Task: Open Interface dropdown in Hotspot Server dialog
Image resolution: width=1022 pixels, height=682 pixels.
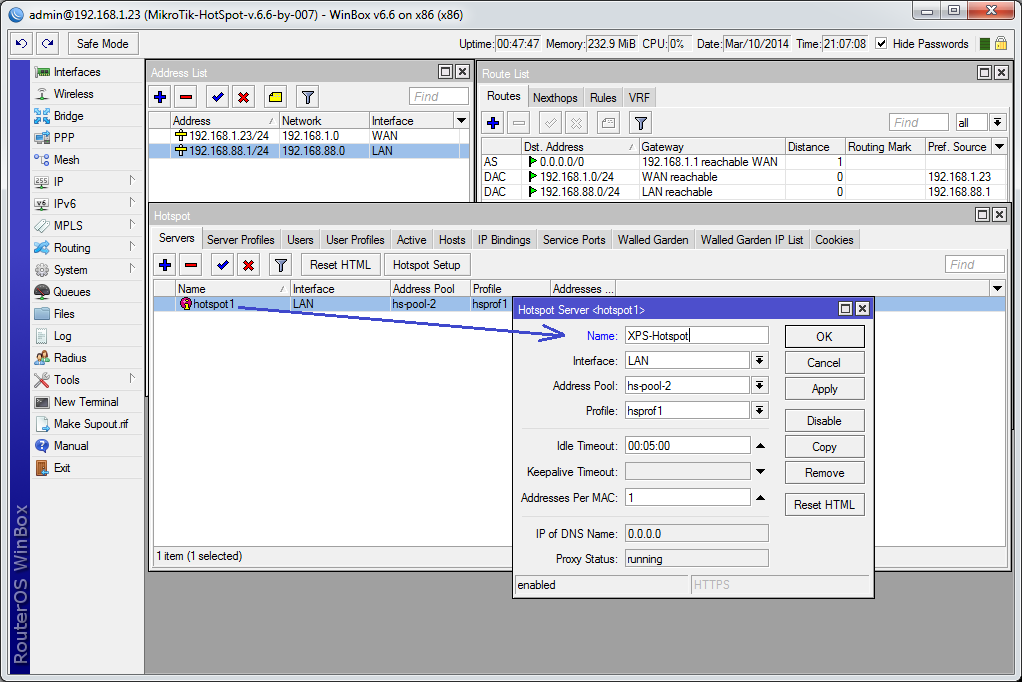Action: 759,361
